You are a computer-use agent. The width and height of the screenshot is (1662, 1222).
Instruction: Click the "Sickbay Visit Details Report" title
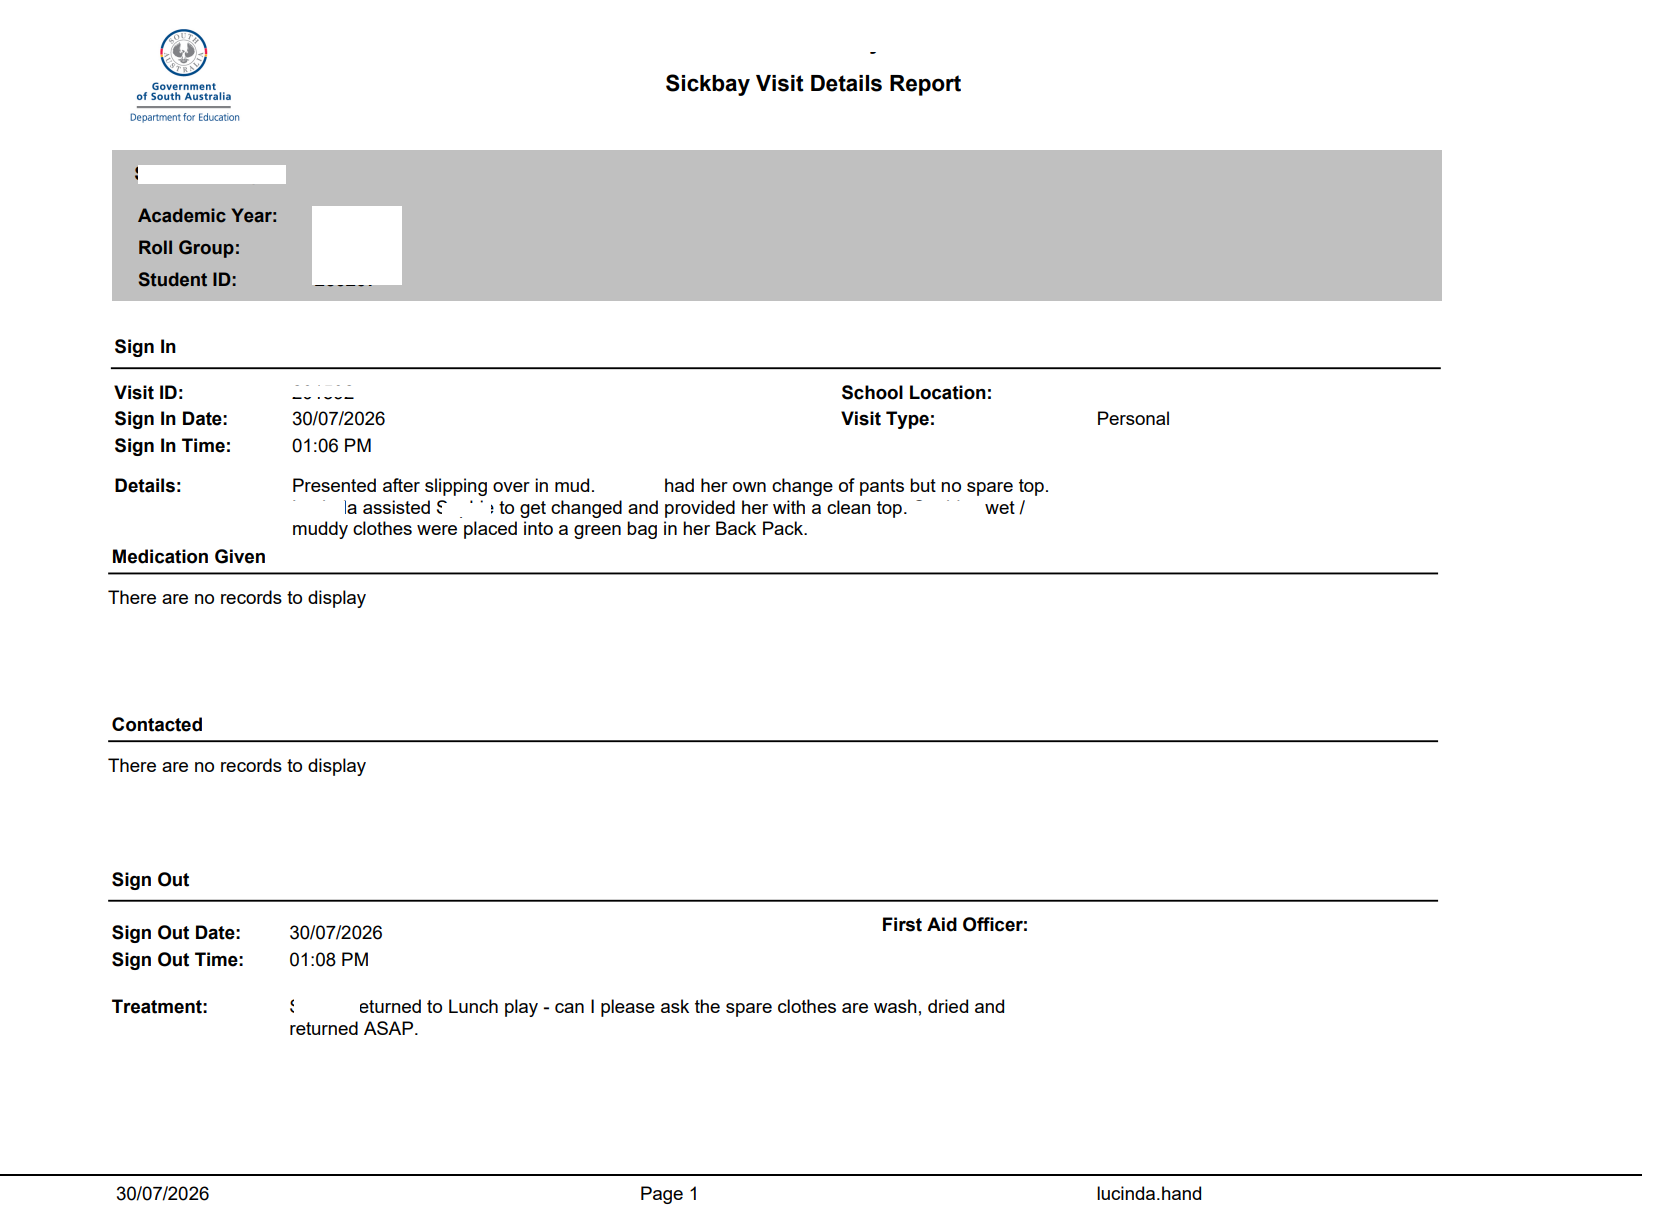pos(813,84)
